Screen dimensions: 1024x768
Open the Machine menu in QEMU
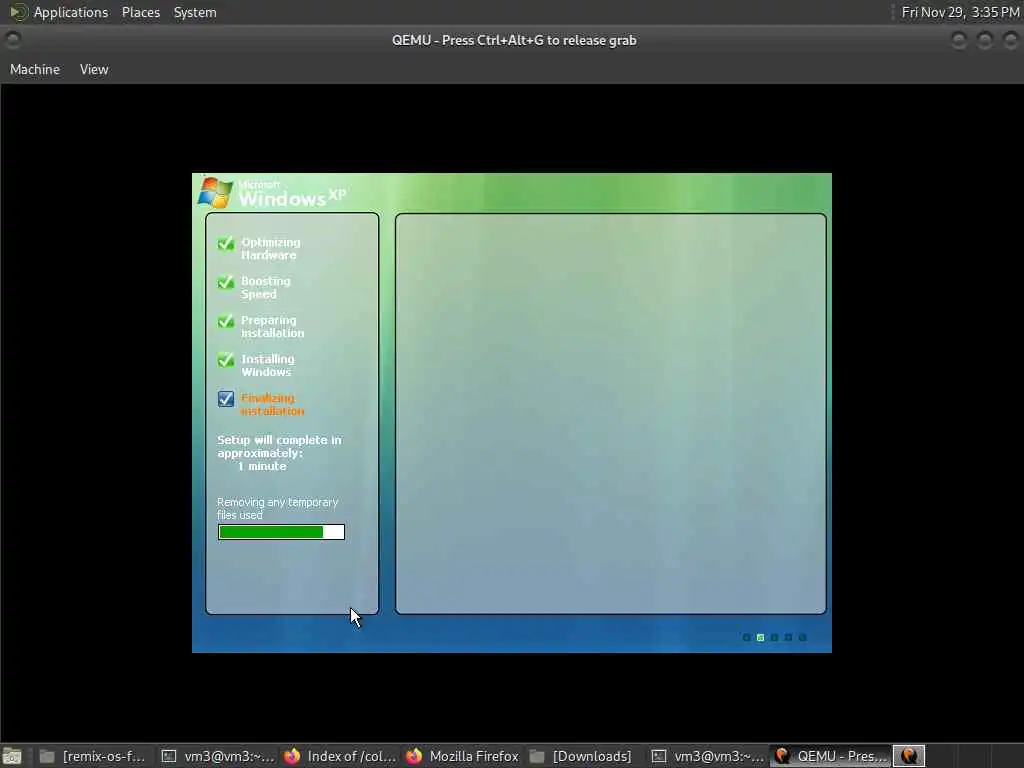tap(35, 69)
